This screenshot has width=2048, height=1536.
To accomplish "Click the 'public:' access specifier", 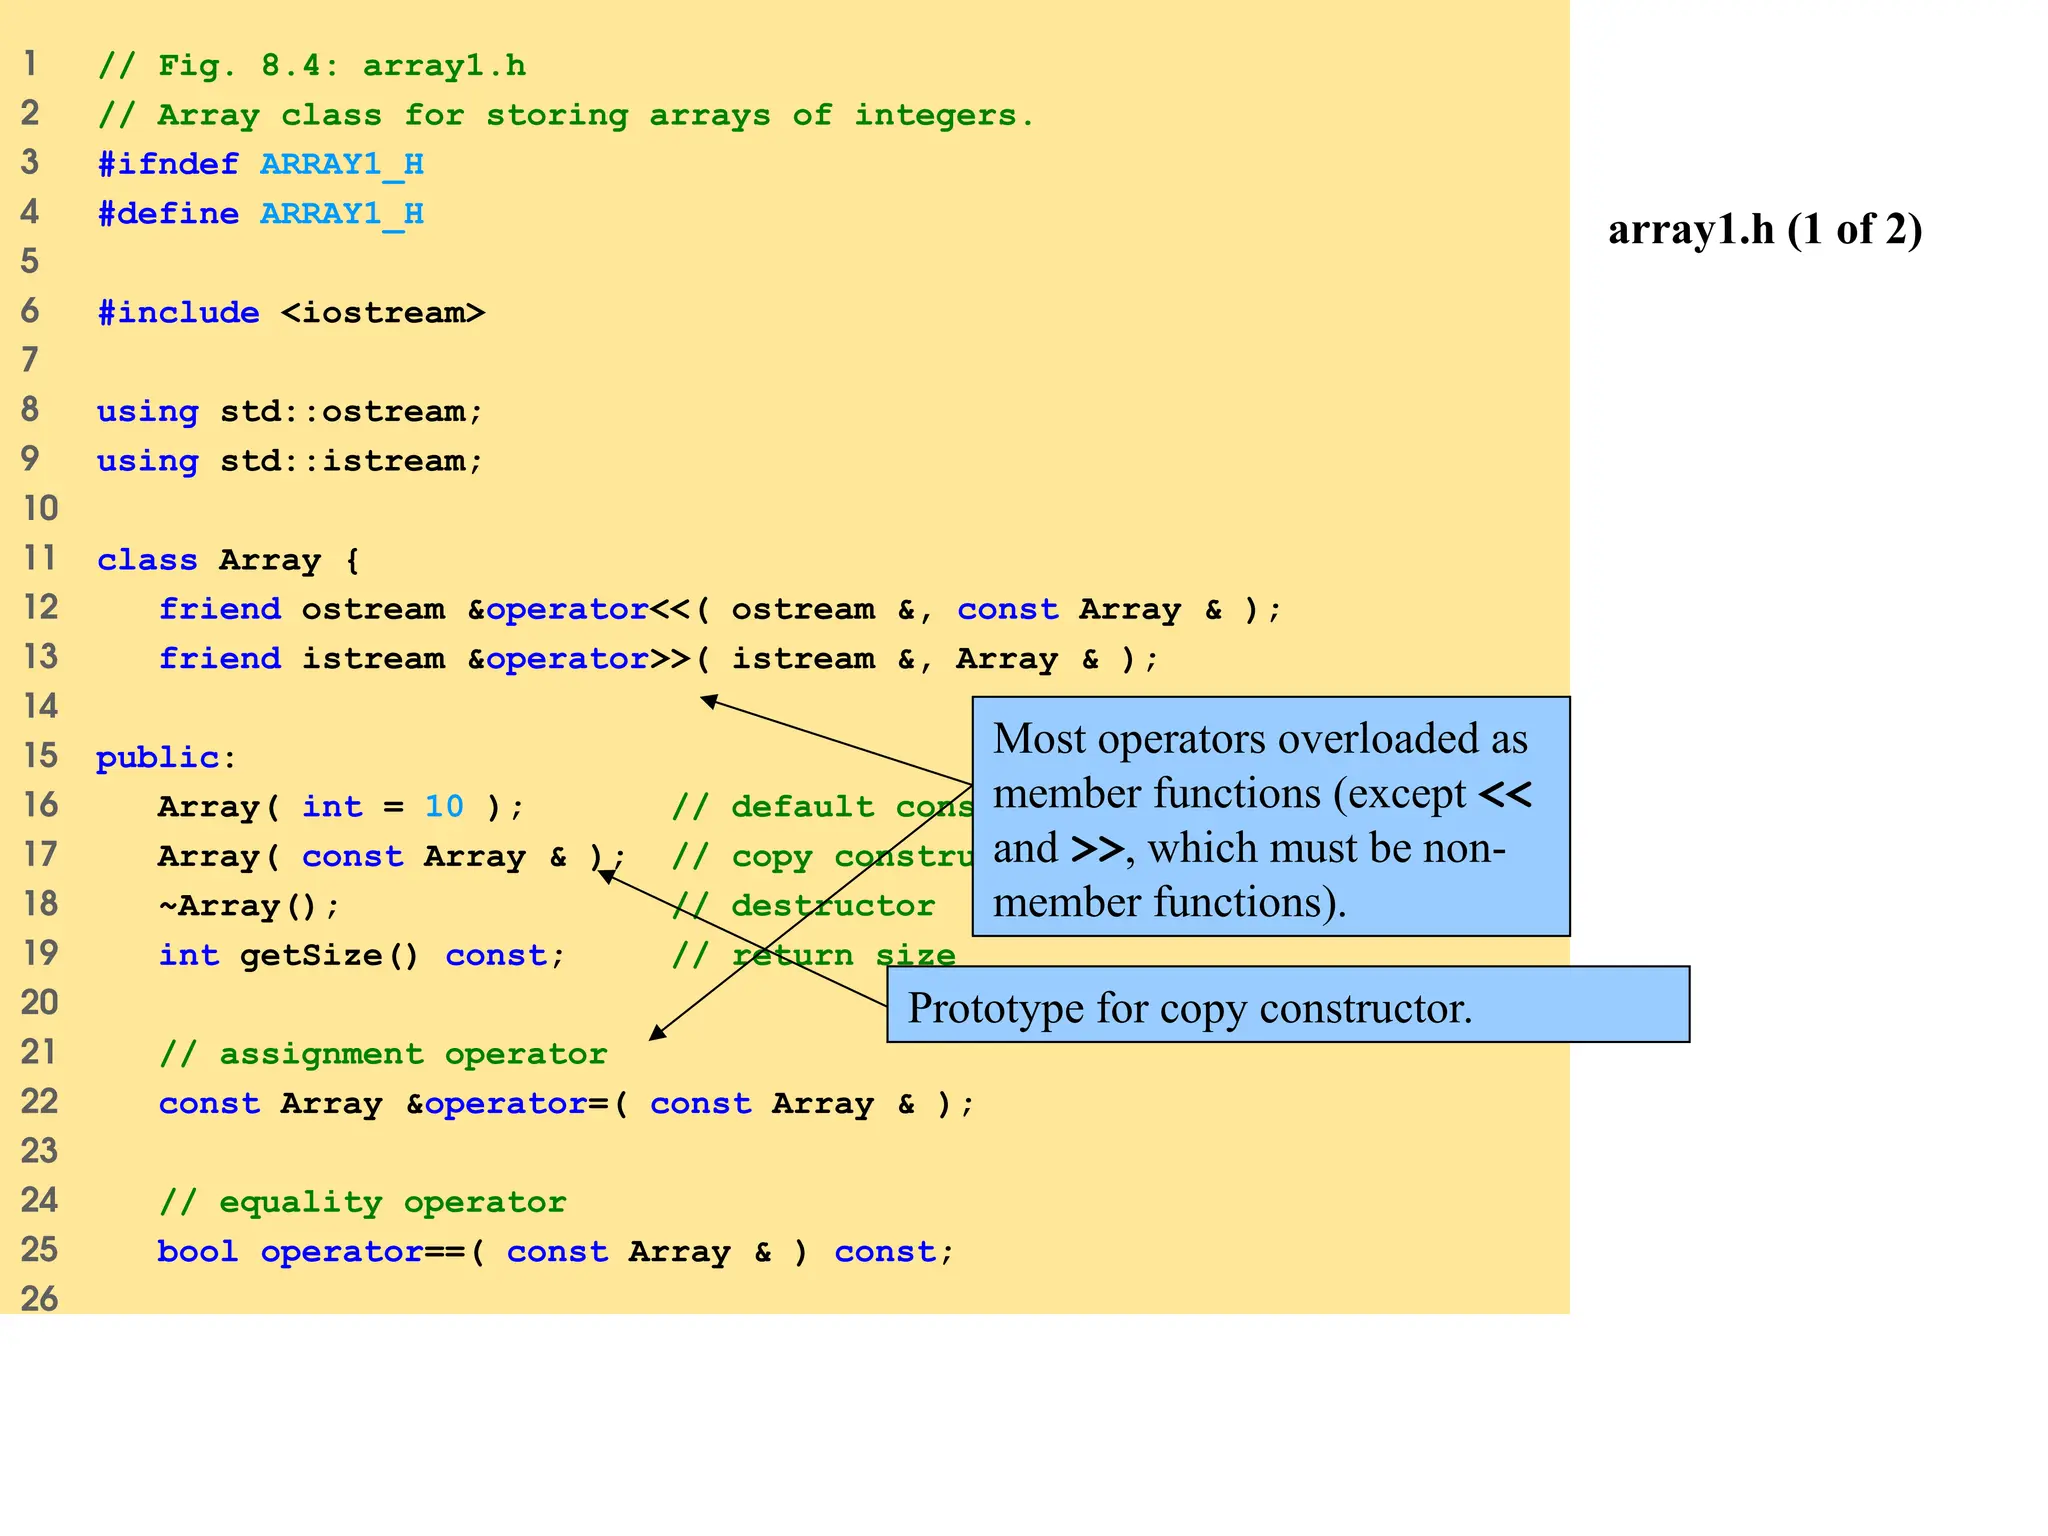I will point(167,757).
